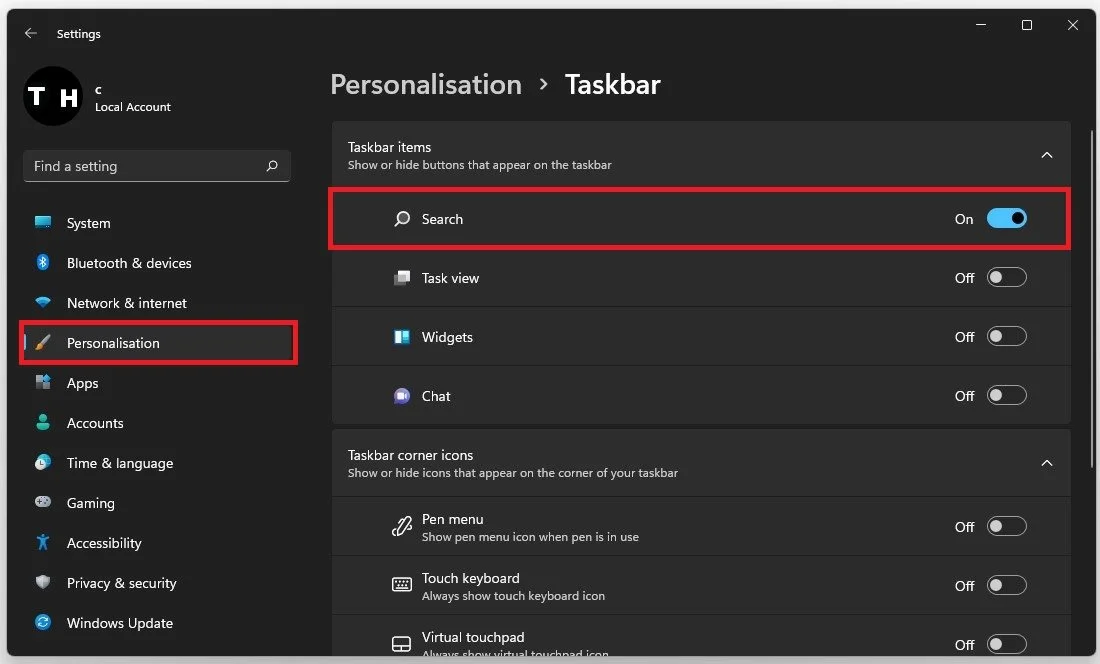
Task: Collapse the Taskbar corner icons section
Action: (1047, 463)
